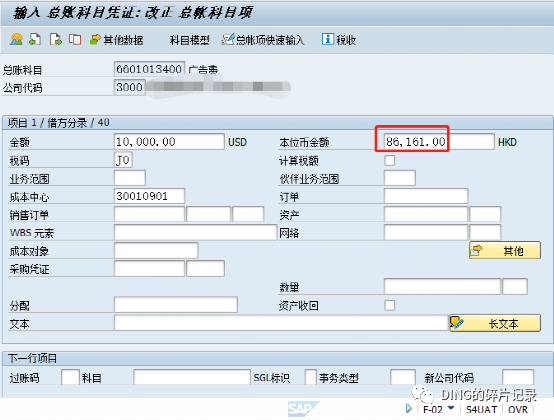Open 总账项快速输入 fast entry
Image resolution: width=554 pixels, height=420 pixels.
[263, 40]
